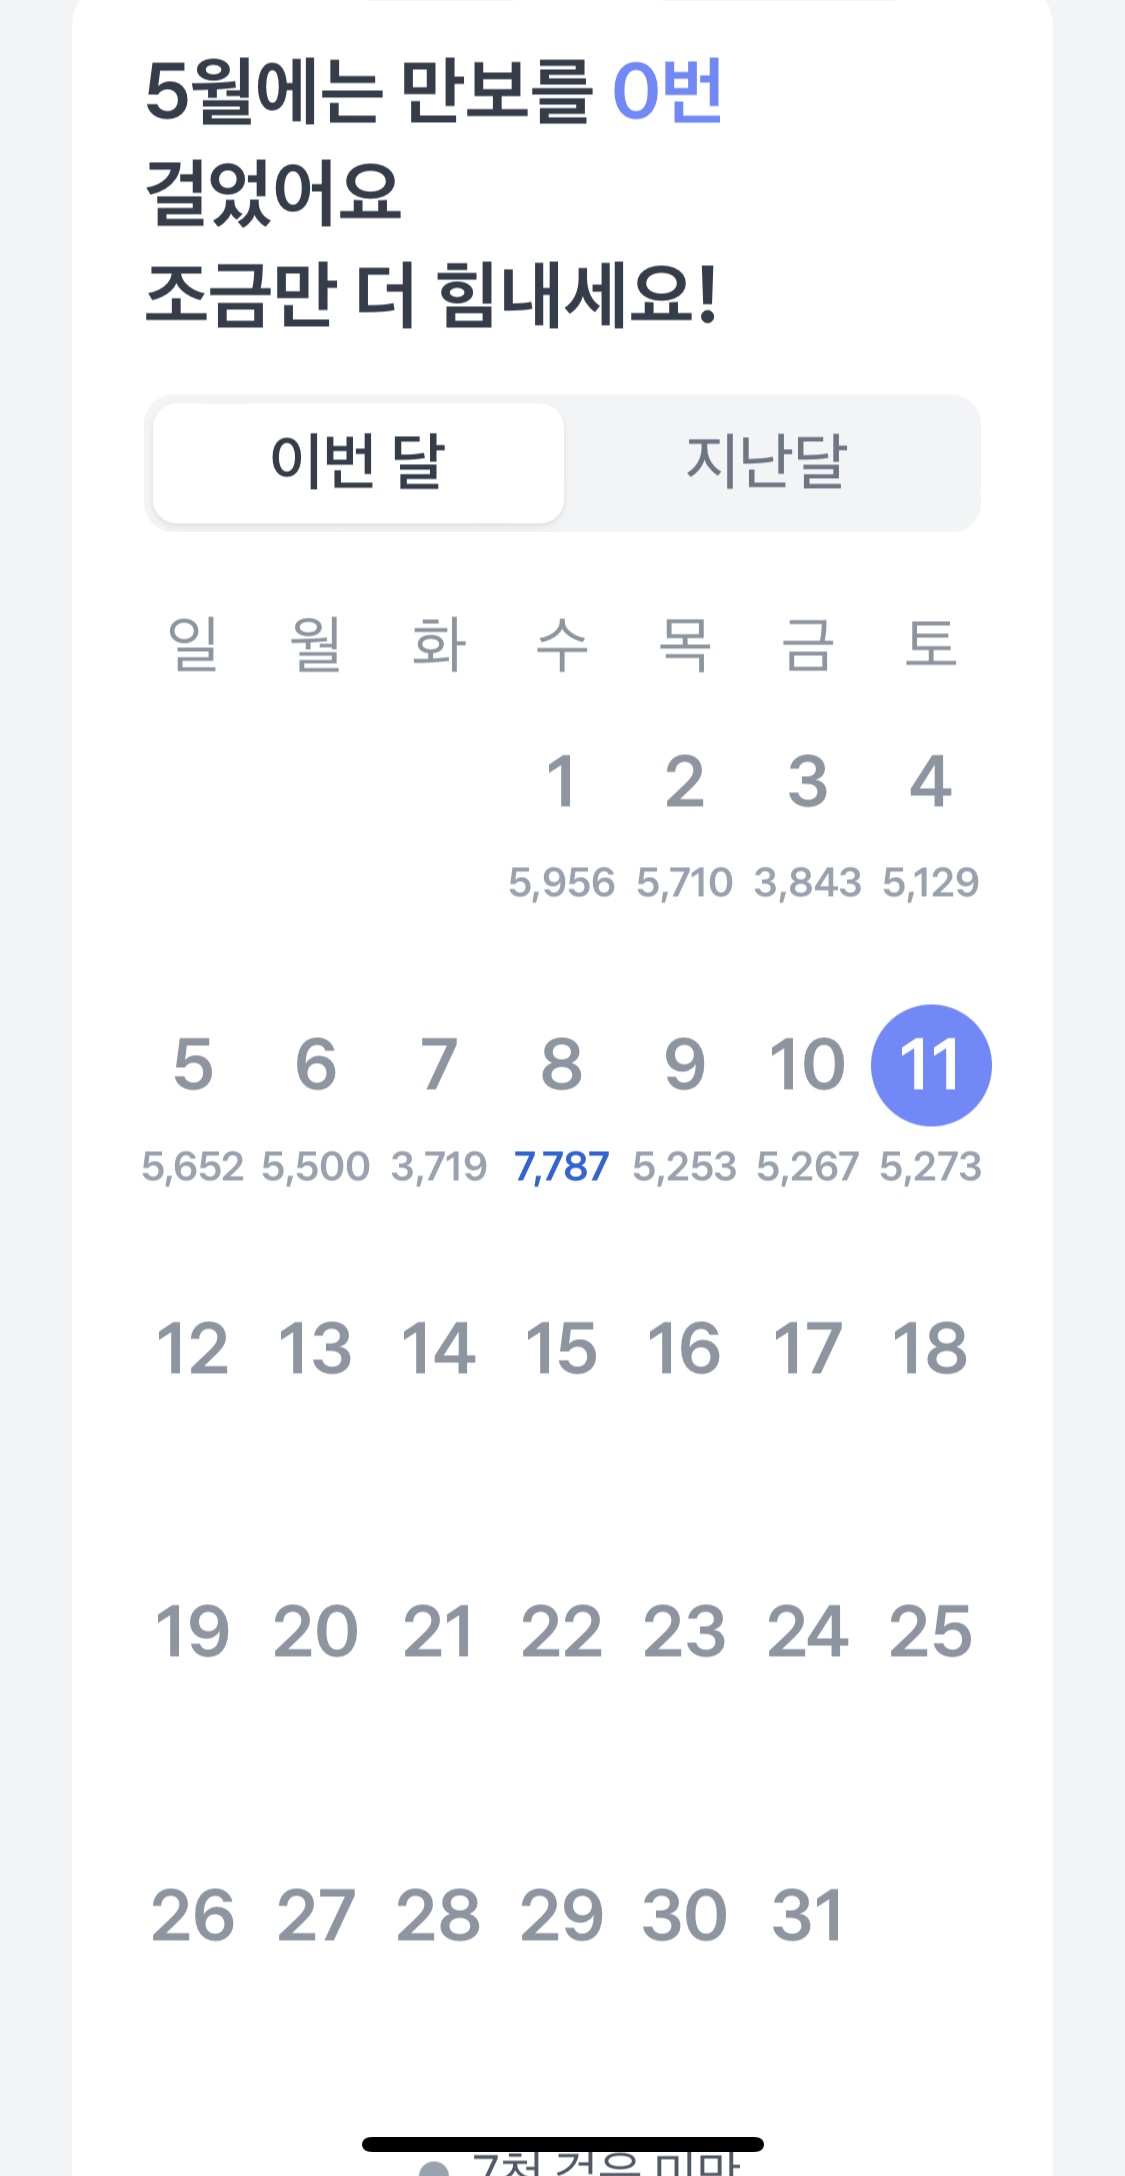The width and height of the screenshot is (1125, 2176).
Task: Tap date 13 on the calendar
Action: click(315, 1349)
